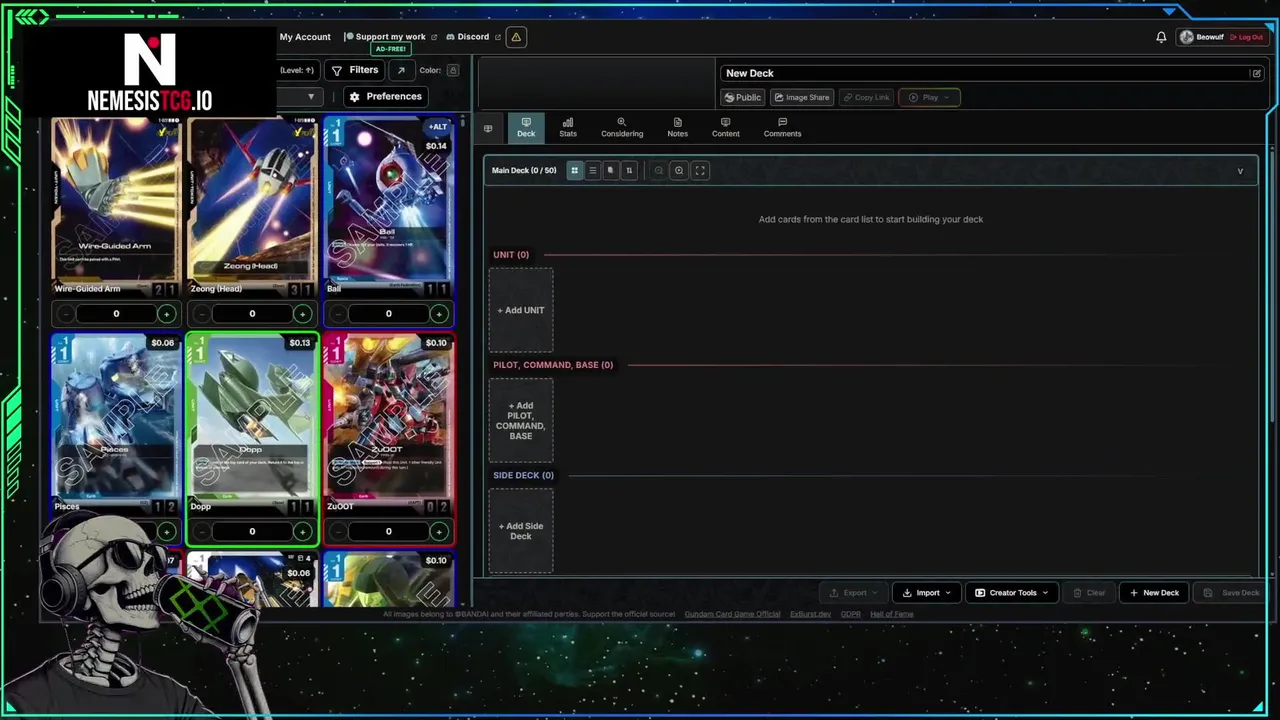The image size is (1280, 720).
Task: Add one Dopp card with plus
Action: point(302,532)
